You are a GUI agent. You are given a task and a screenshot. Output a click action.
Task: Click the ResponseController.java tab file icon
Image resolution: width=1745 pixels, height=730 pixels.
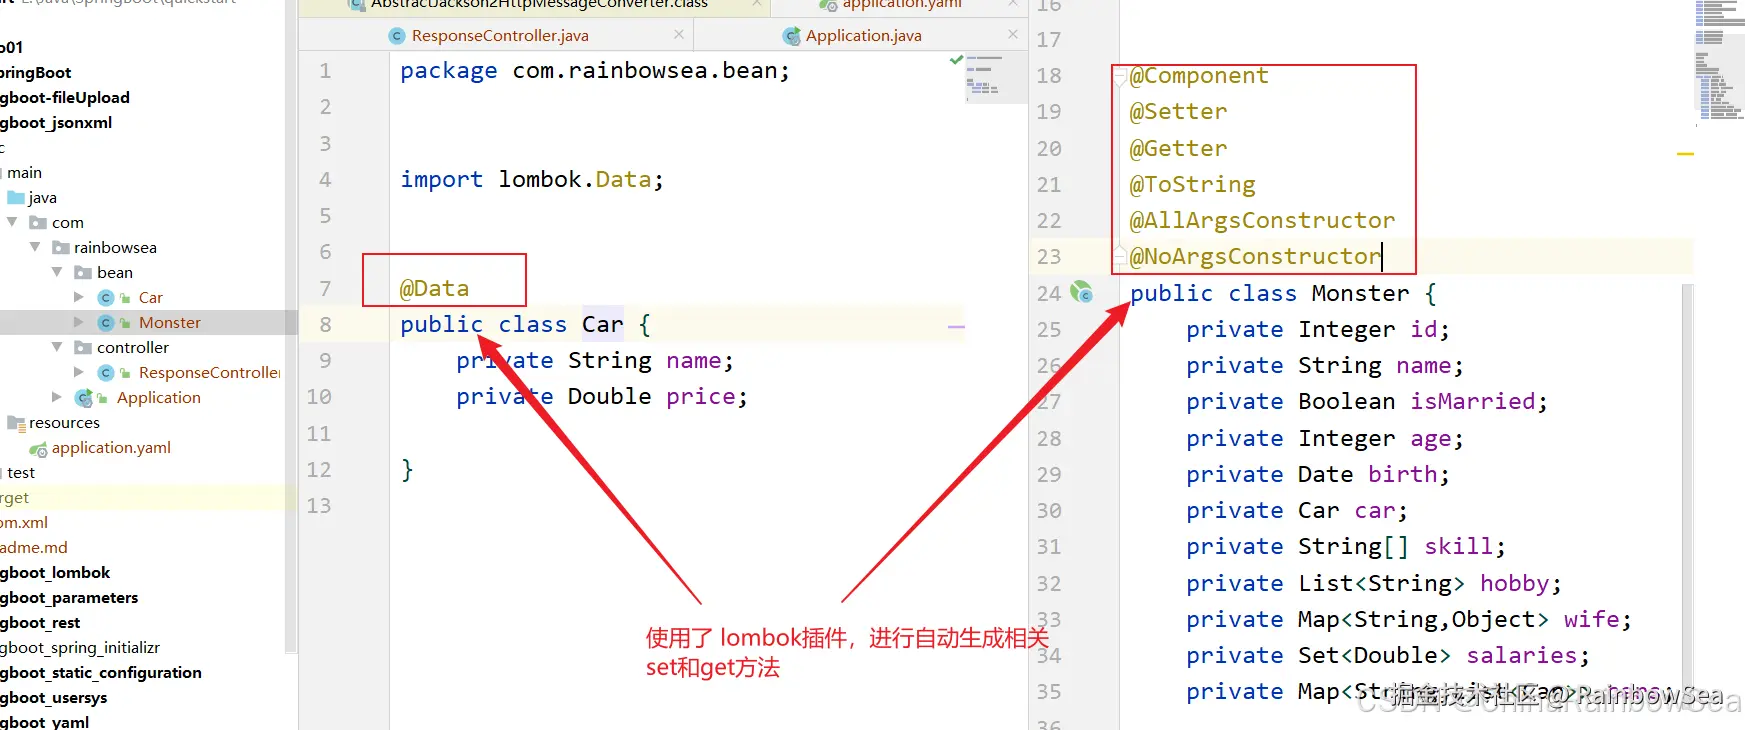pos(397,36)
